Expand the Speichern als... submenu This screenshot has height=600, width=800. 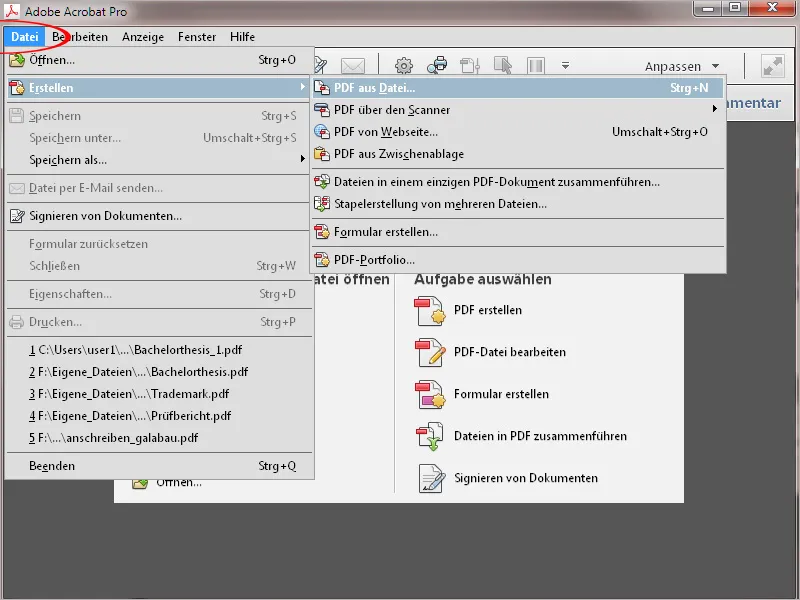click(x=160, y=160)
